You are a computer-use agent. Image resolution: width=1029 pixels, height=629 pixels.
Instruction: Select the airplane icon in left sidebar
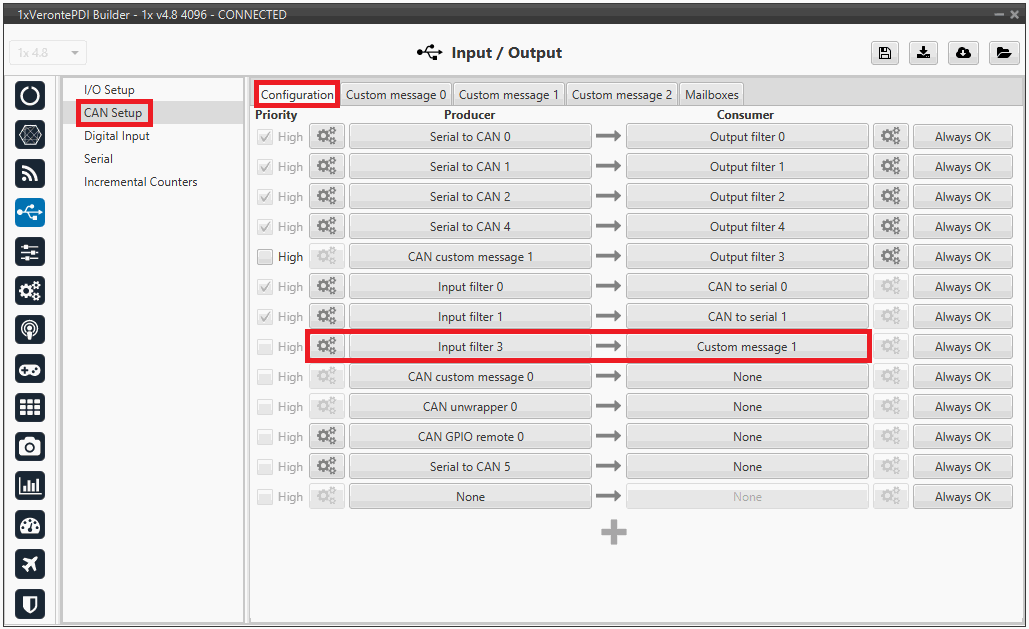coord(31,564)
